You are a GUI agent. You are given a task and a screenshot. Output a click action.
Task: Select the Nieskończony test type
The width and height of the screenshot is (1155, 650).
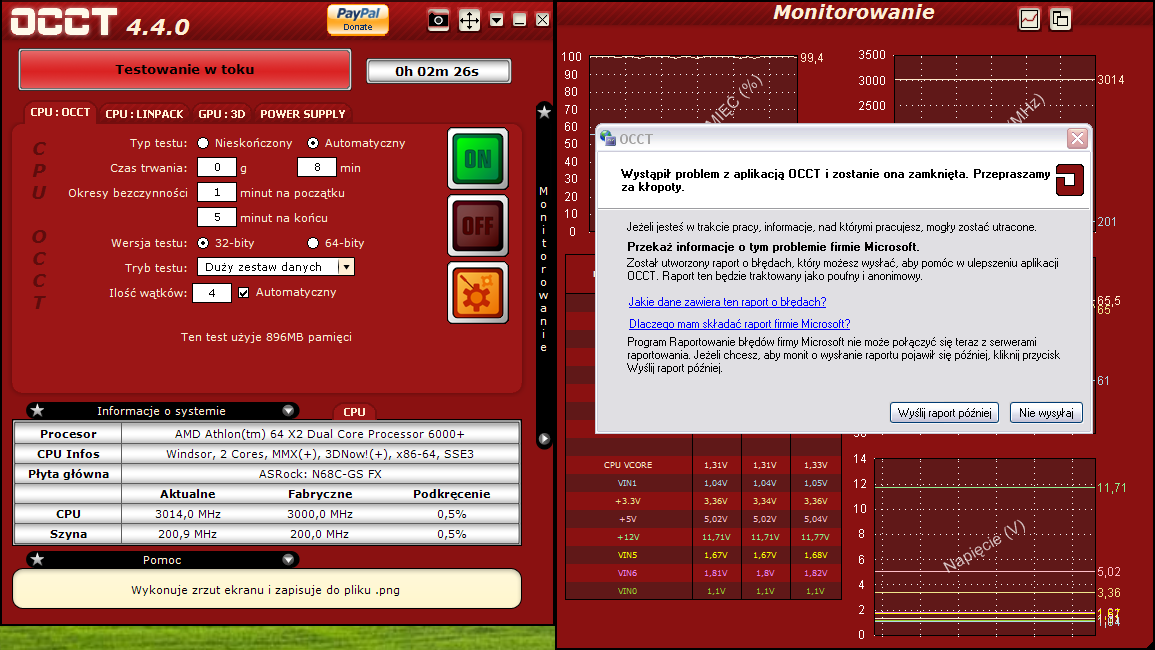(203, 143)
